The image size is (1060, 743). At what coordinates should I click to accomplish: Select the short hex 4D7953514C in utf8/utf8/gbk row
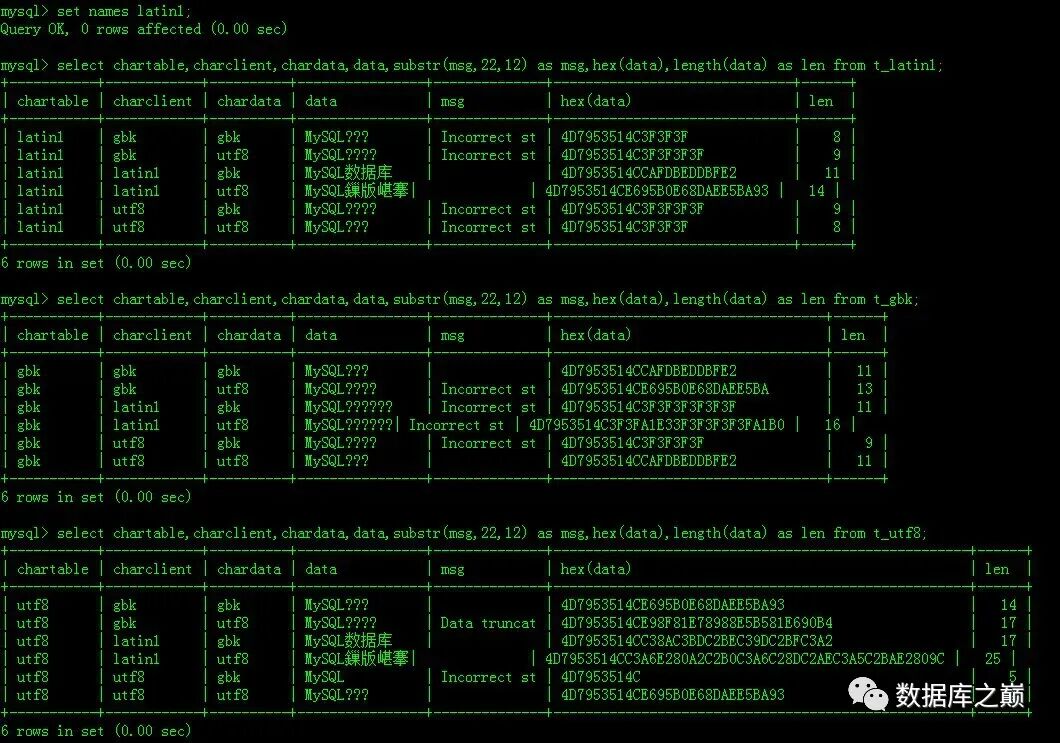pos(600,677)
